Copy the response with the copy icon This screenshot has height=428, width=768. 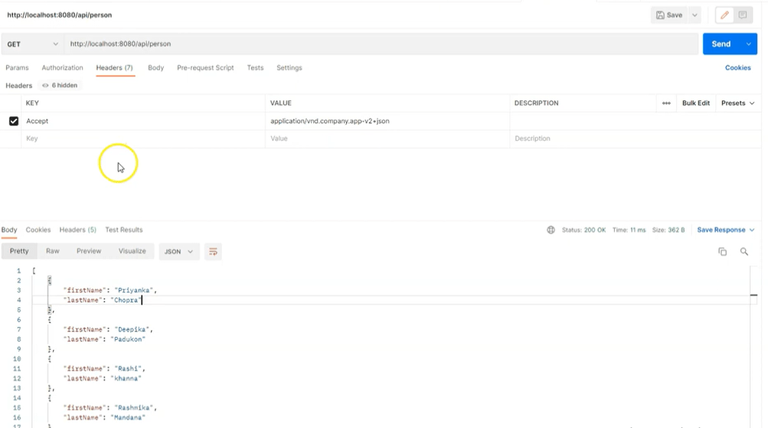[722, 252]
